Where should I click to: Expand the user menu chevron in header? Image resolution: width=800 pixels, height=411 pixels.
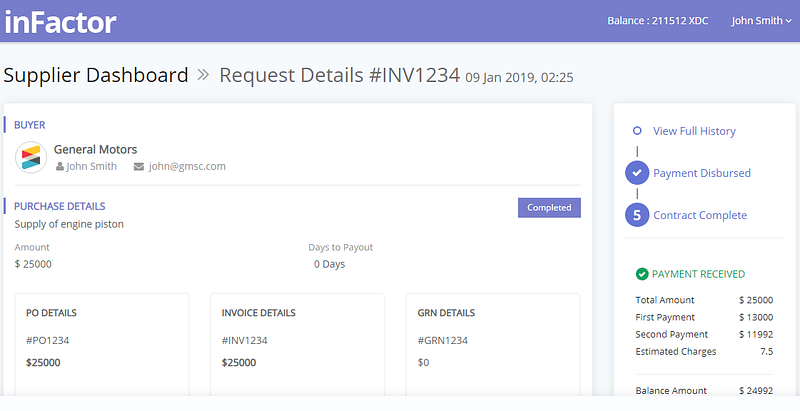(x=789, y=21)
